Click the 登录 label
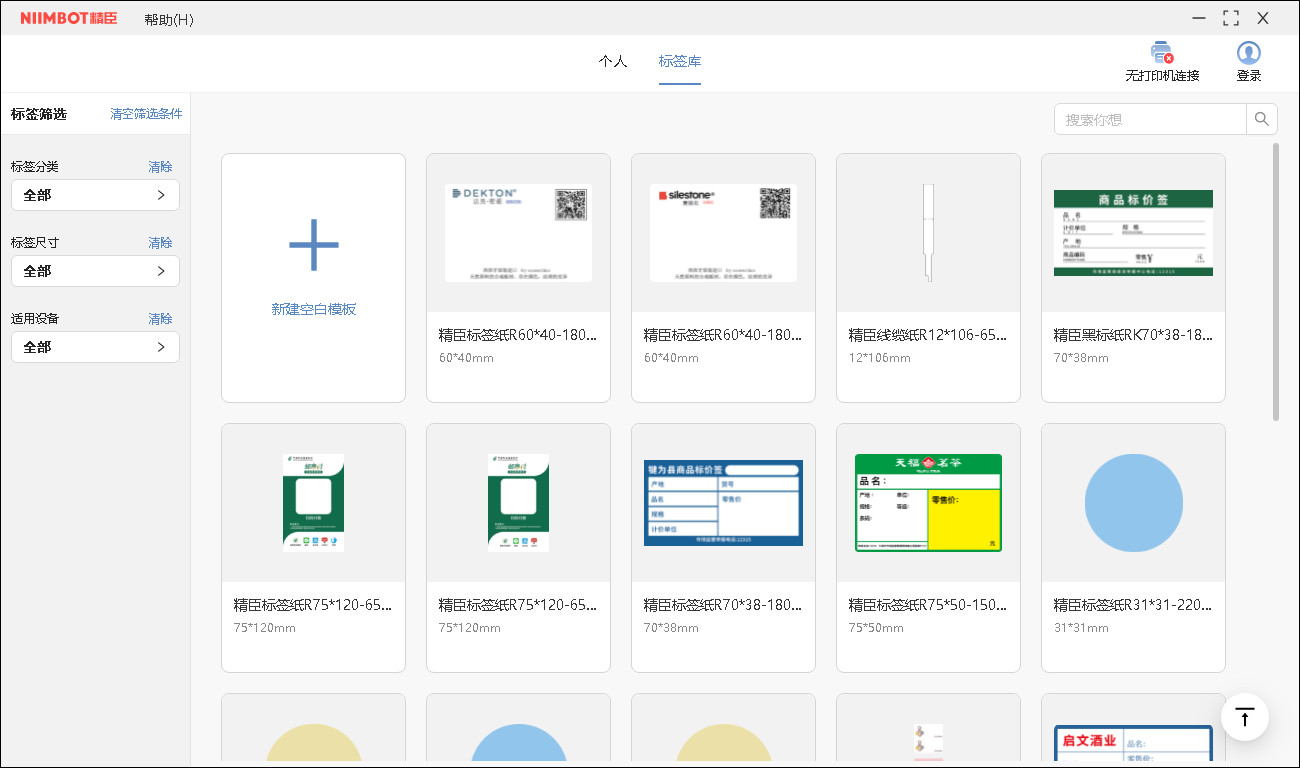 click(x=1249, y=76)
